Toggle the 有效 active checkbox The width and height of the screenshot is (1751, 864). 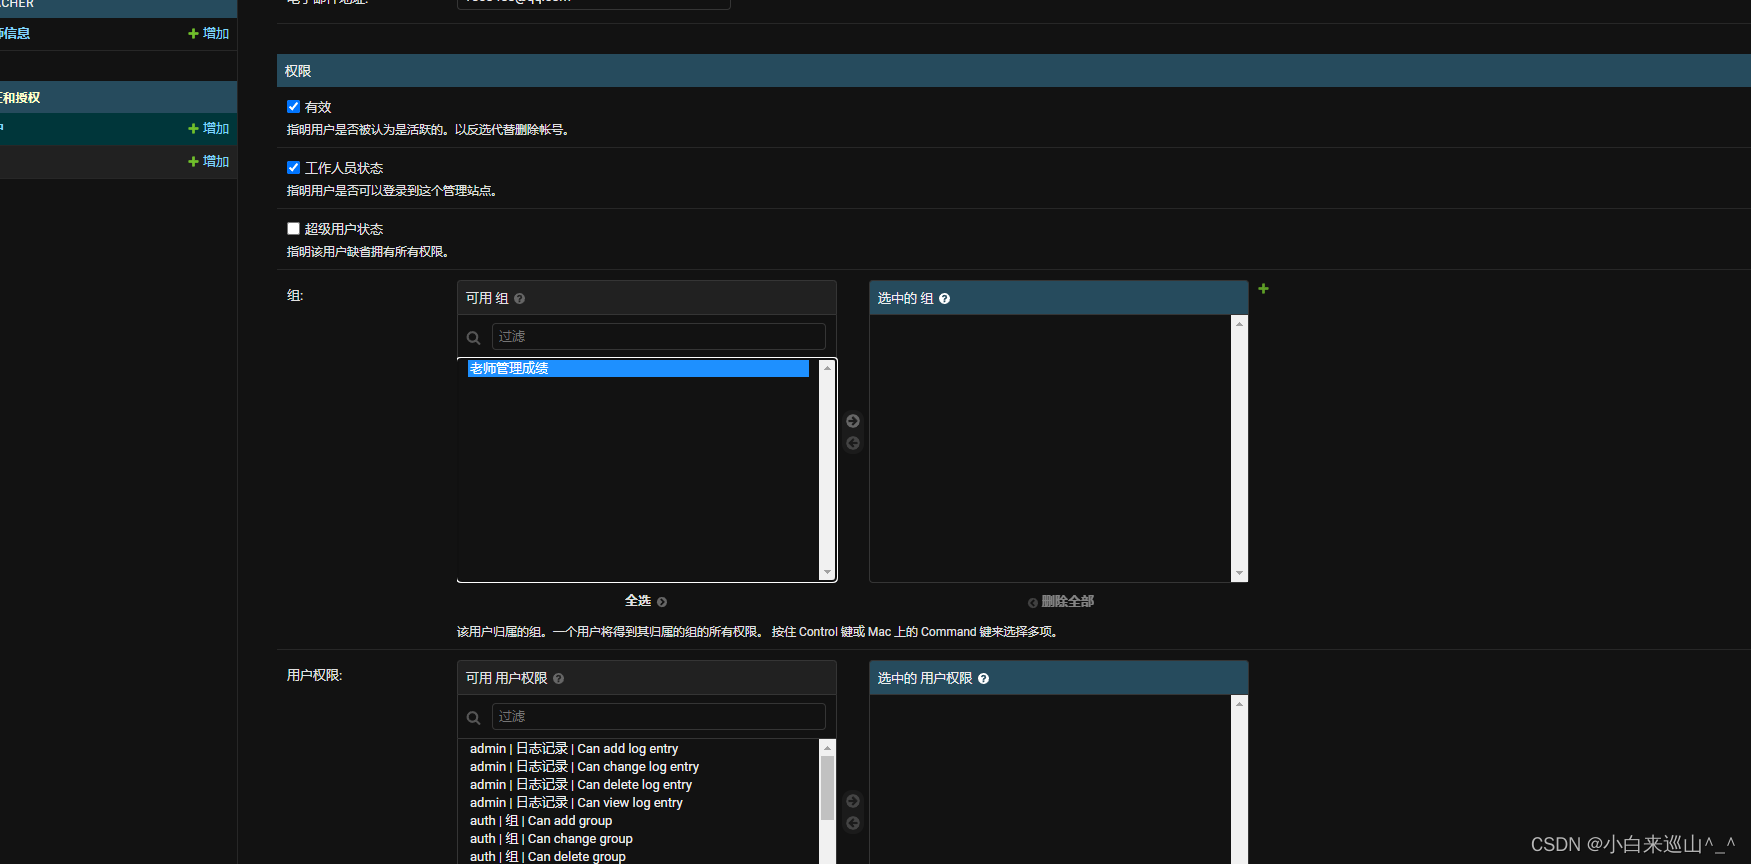(x=293, y=106)
